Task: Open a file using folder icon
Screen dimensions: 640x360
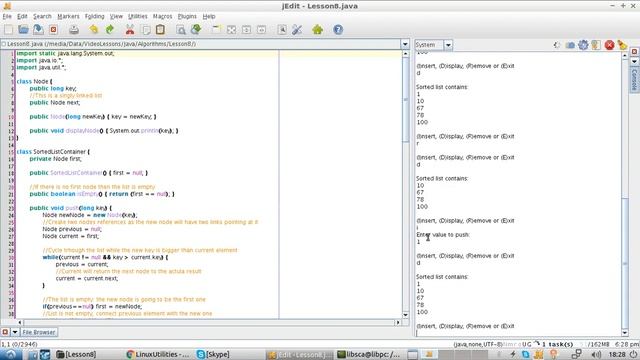Action: click(23, 29)
